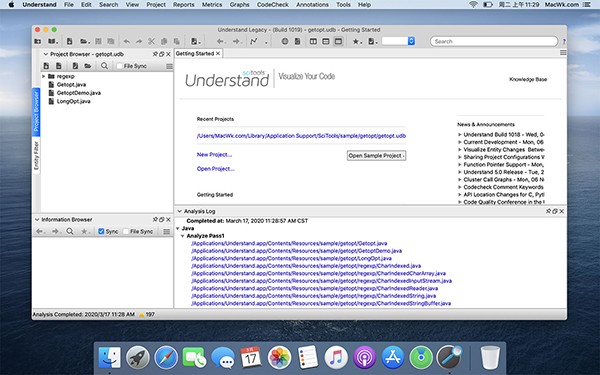Image resolution: width=600 pixels, height=375 pixels.
Task: Enable File Sync in Project Browser
Action: (119, 66)
